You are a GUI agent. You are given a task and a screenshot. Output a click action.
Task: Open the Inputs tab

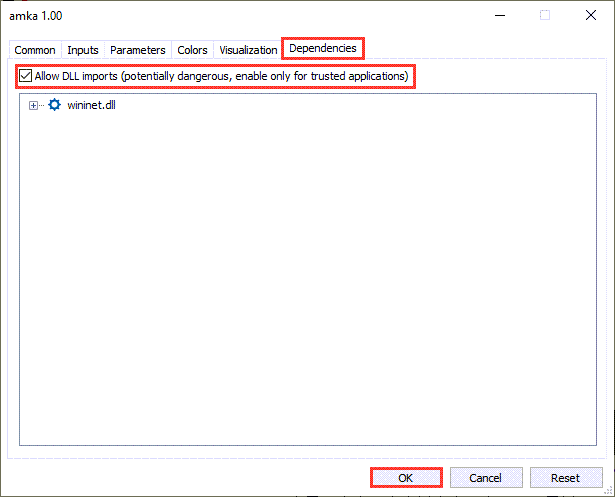point(83,50)
